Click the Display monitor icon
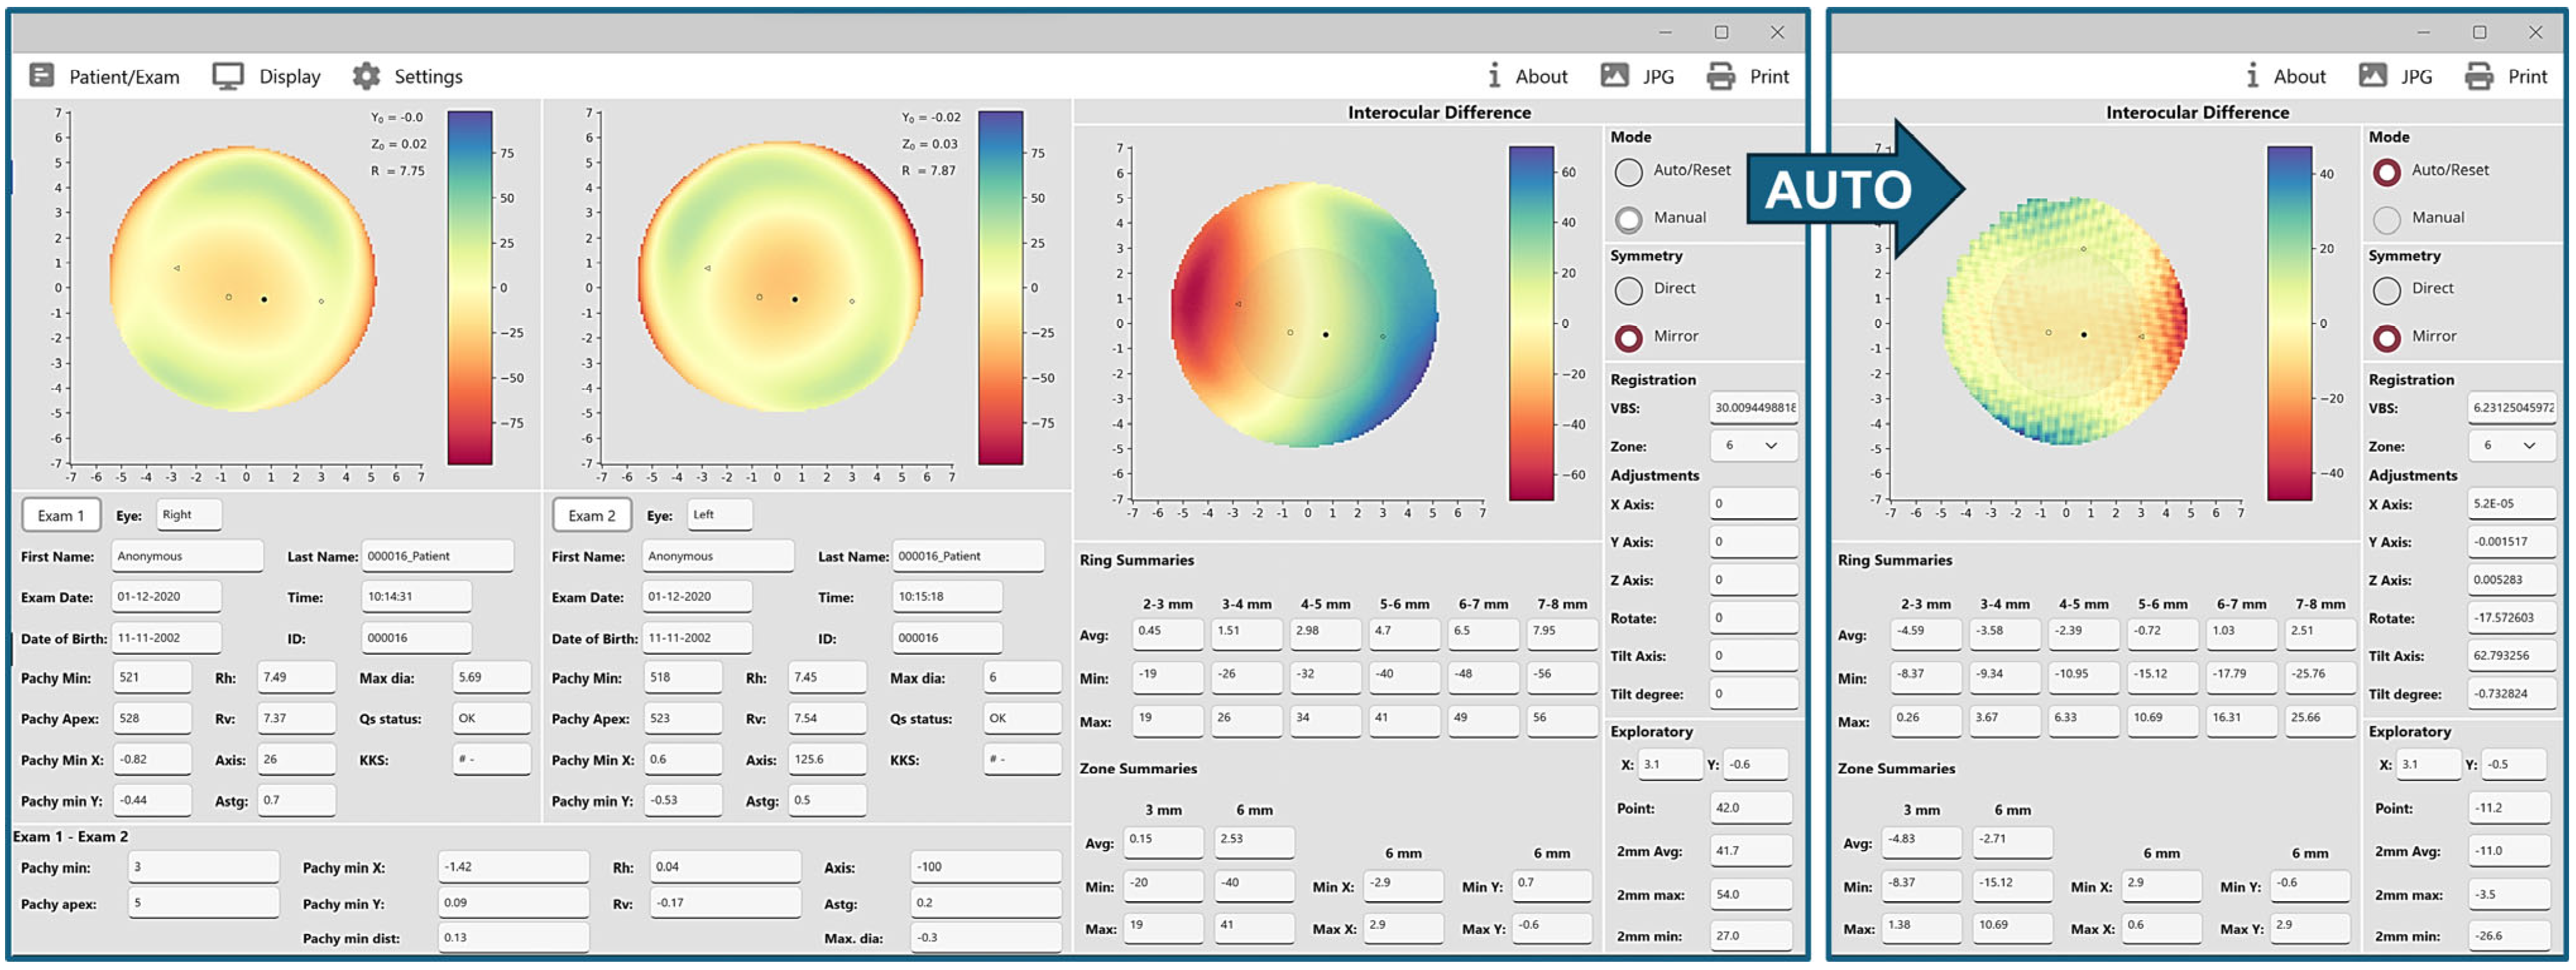 coord(228,76)
